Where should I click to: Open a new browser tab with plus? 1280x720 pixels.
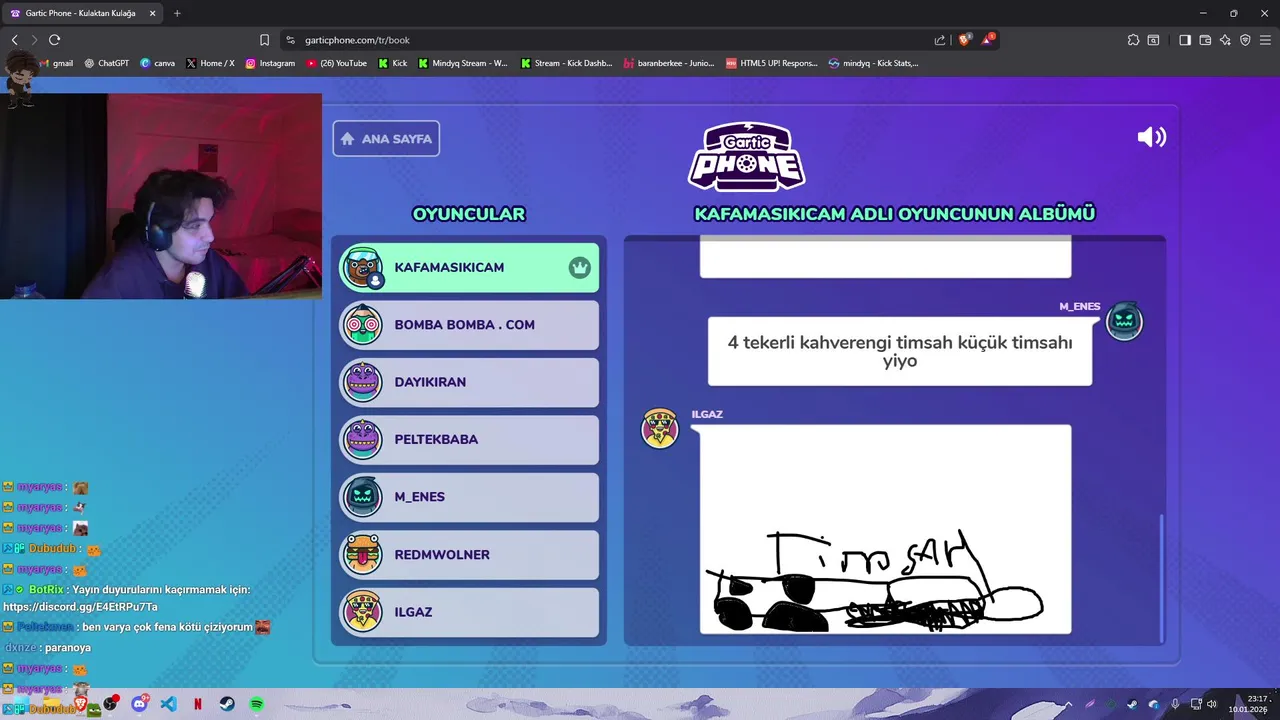tap(177, 13)
